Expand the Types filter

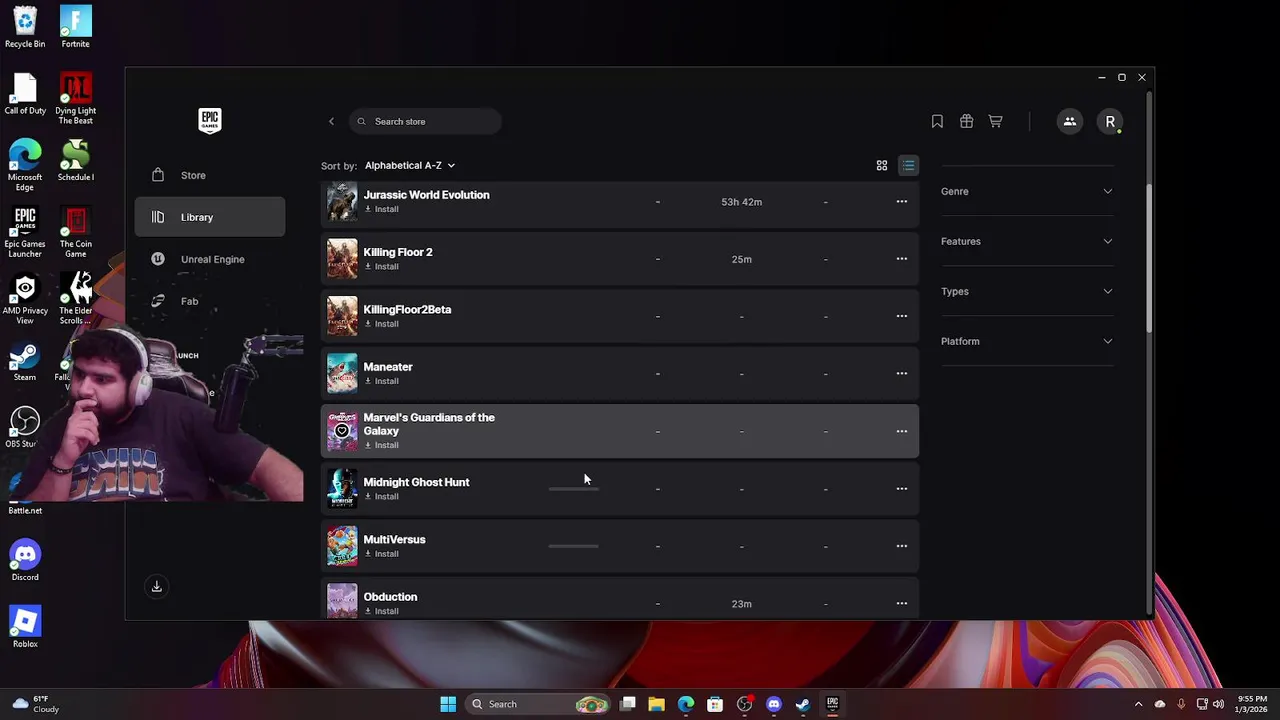click(x=1027, y=291)
